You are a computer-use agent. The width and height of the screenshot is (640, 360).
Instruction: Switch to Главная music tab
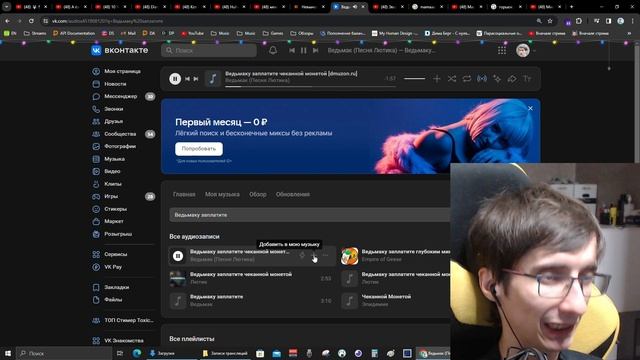coord(184,194)
